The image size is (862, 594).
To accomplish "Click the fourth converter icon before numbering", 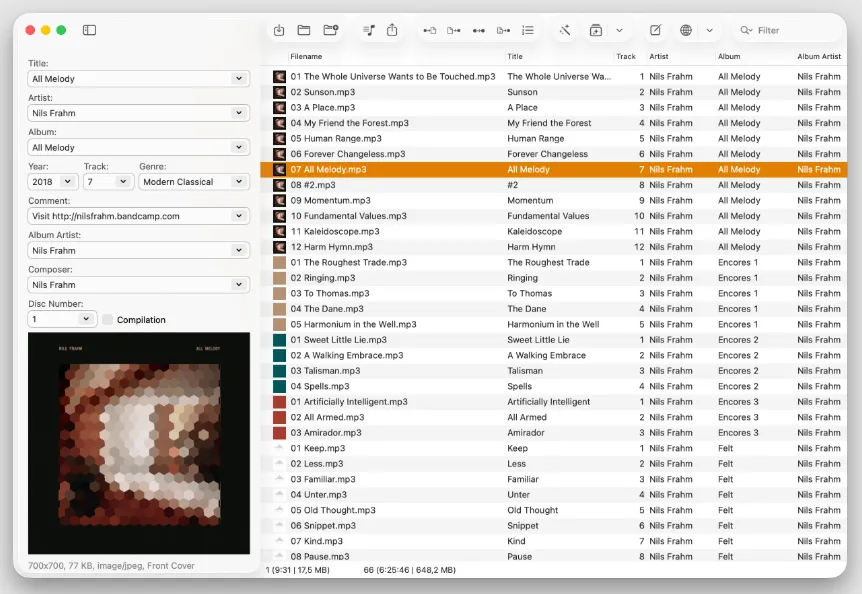I will click(504, 31).
